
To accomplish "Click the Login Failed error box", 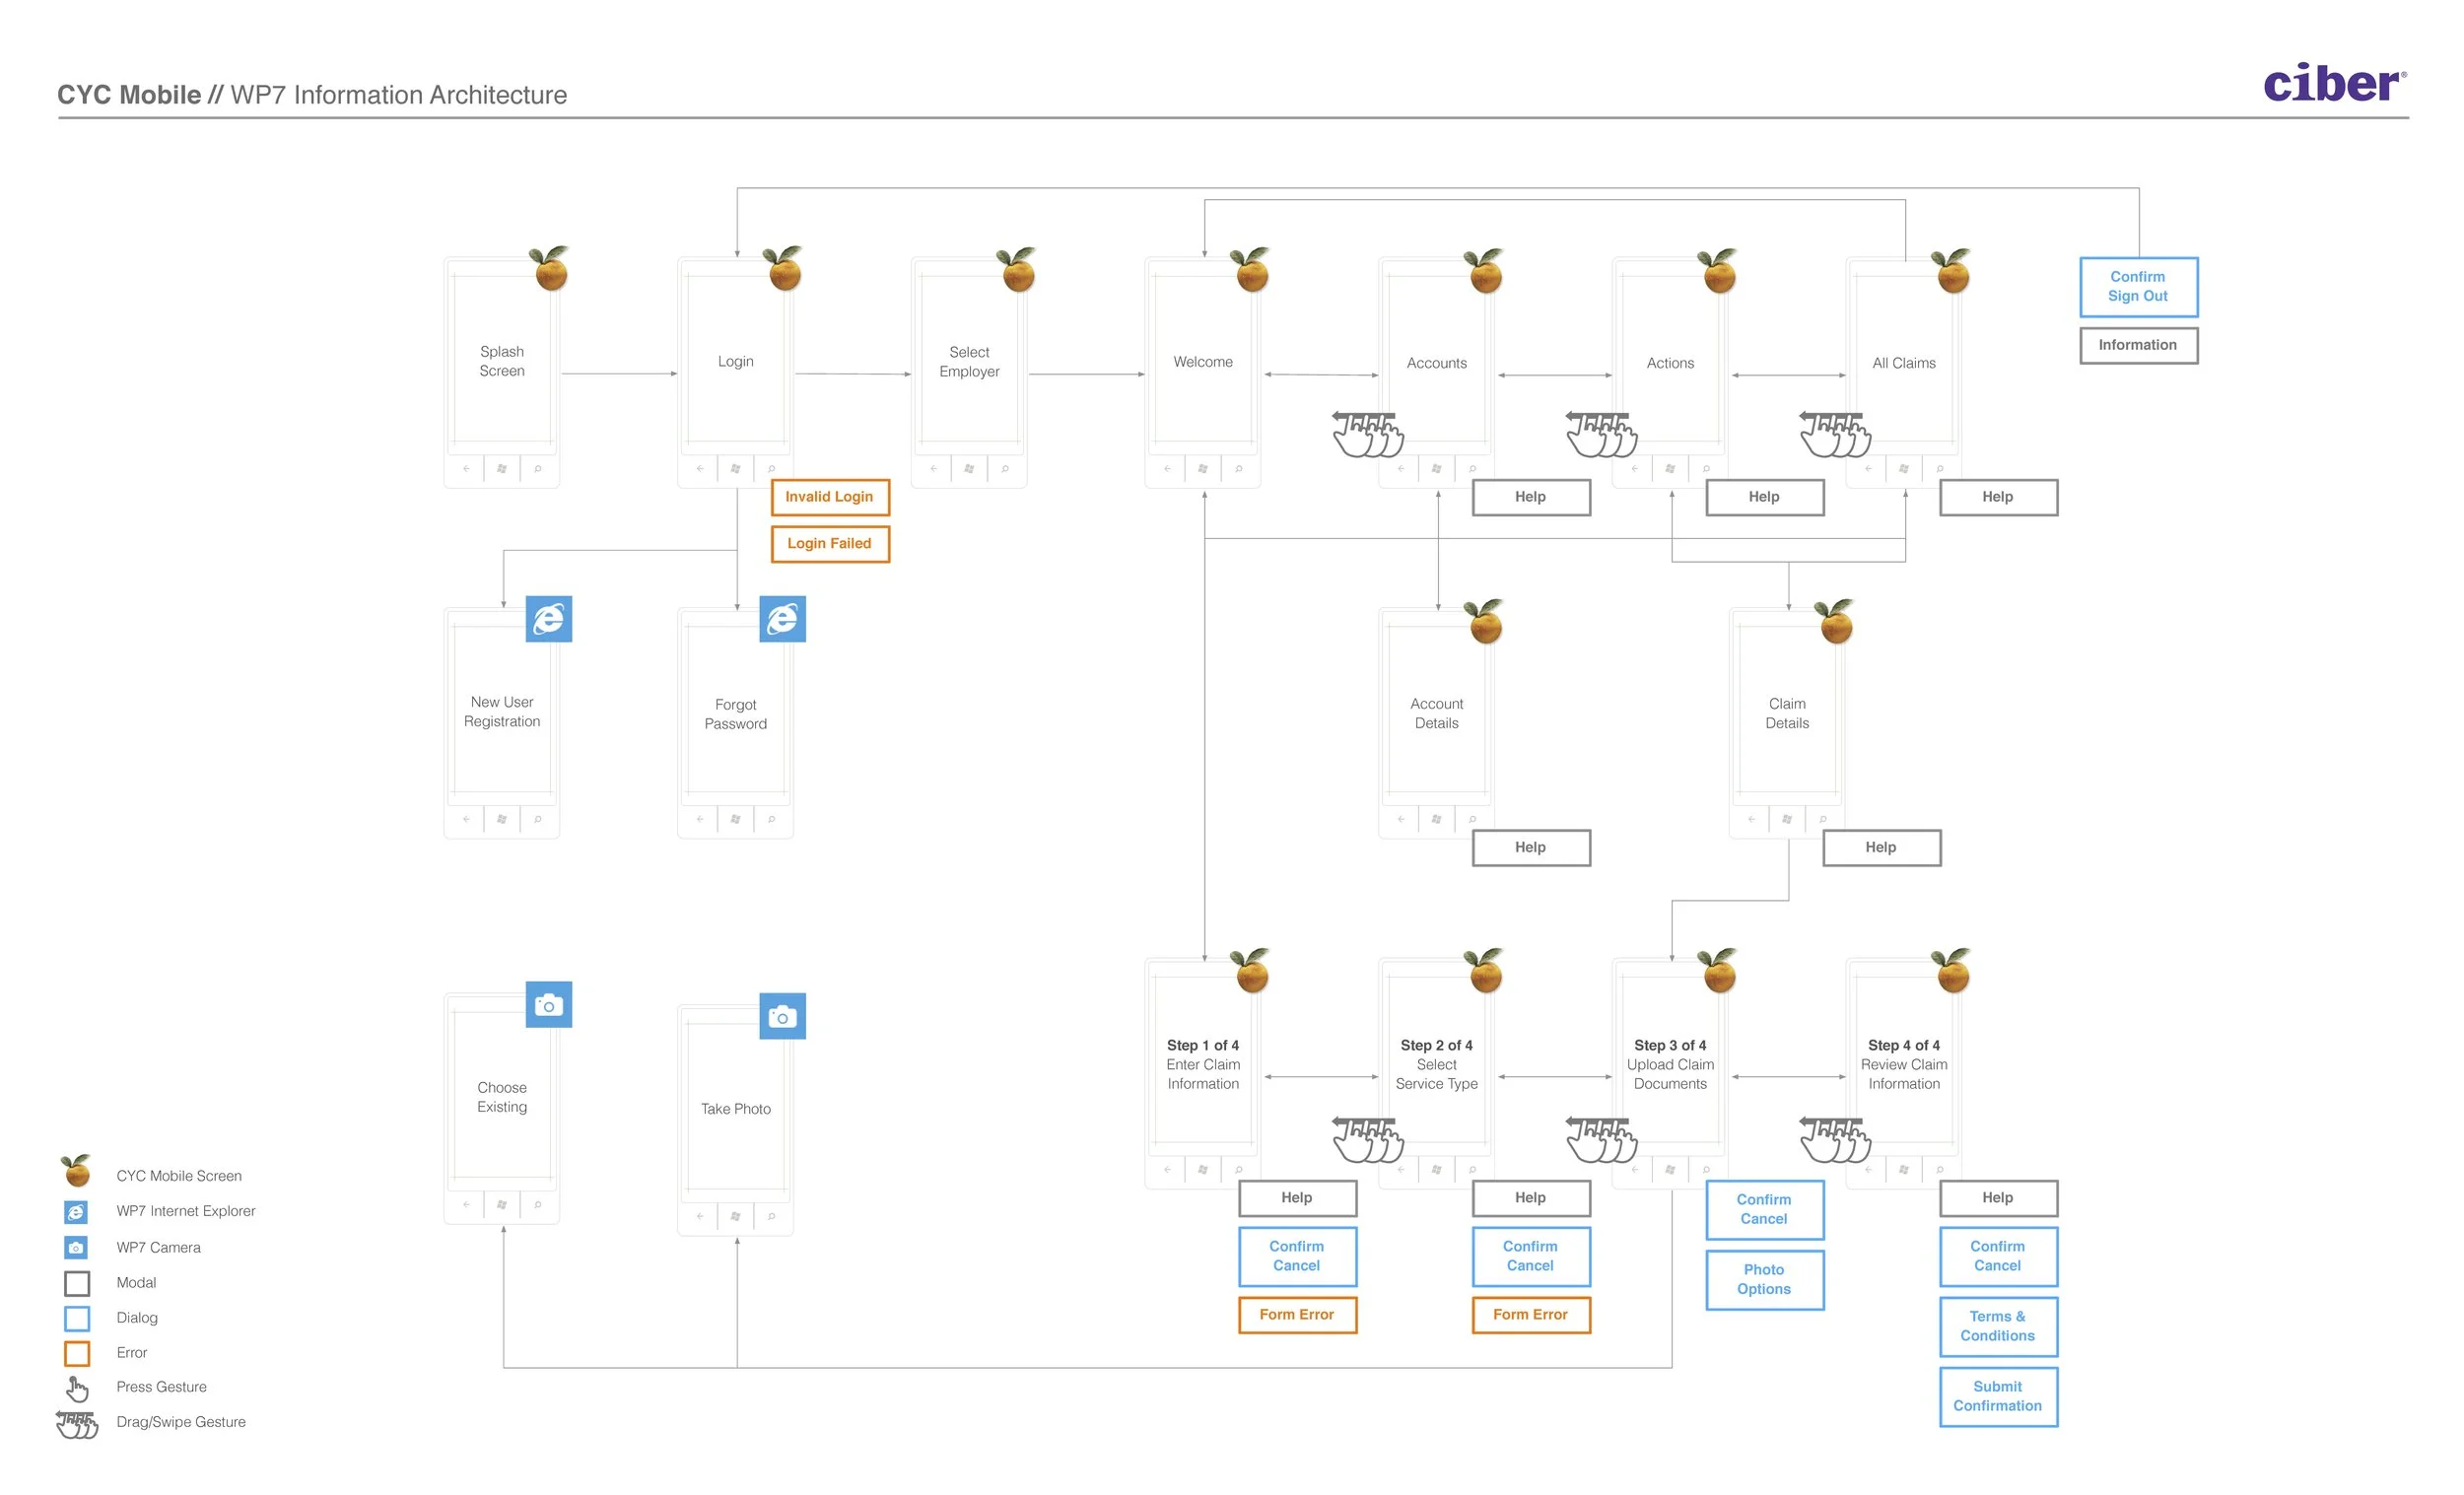I will point(829,544).
